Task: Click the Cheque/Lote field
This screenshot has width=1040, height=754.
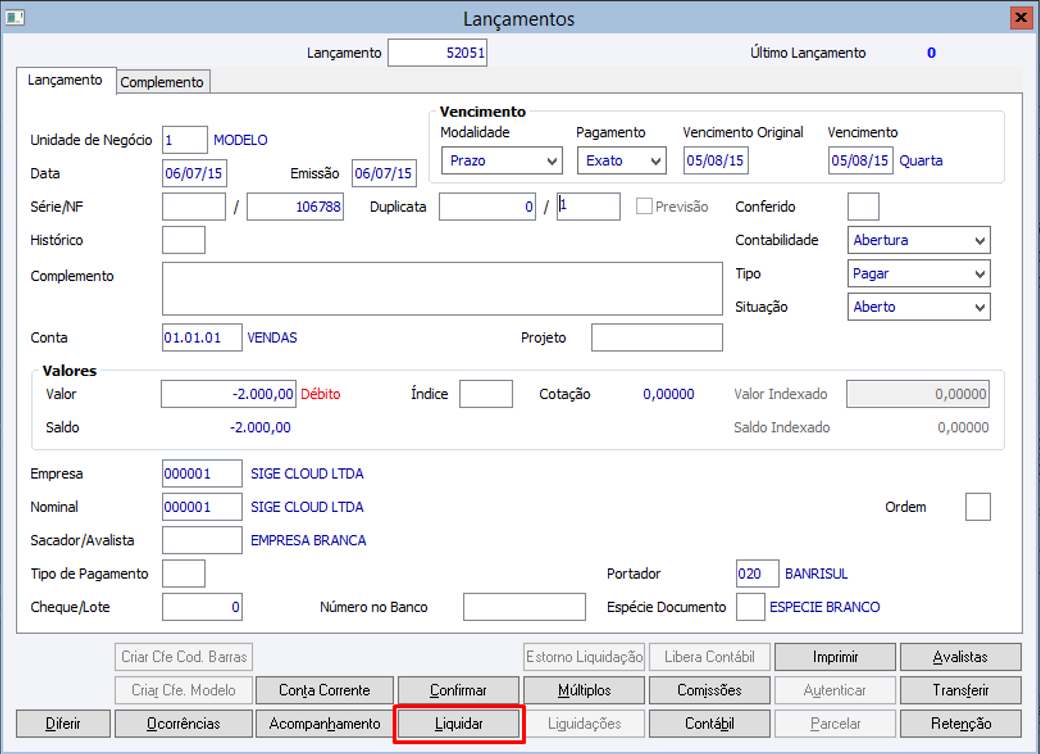Action: coord(202,607)
